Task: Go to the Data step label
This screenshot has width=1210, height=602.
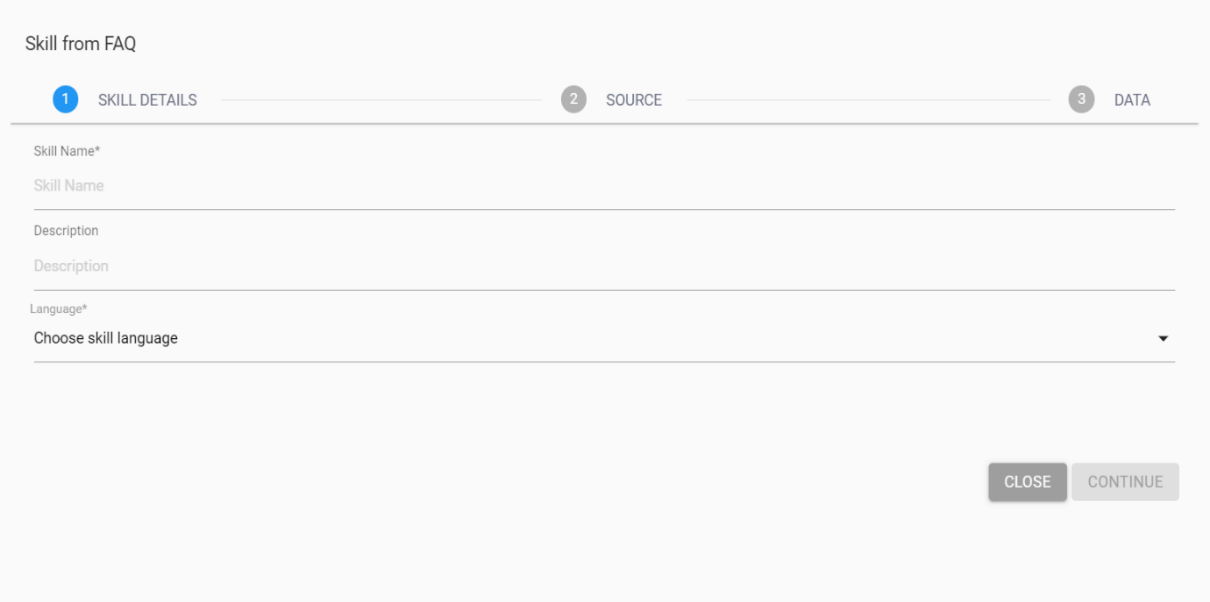Action: (x=1132, y=100)
